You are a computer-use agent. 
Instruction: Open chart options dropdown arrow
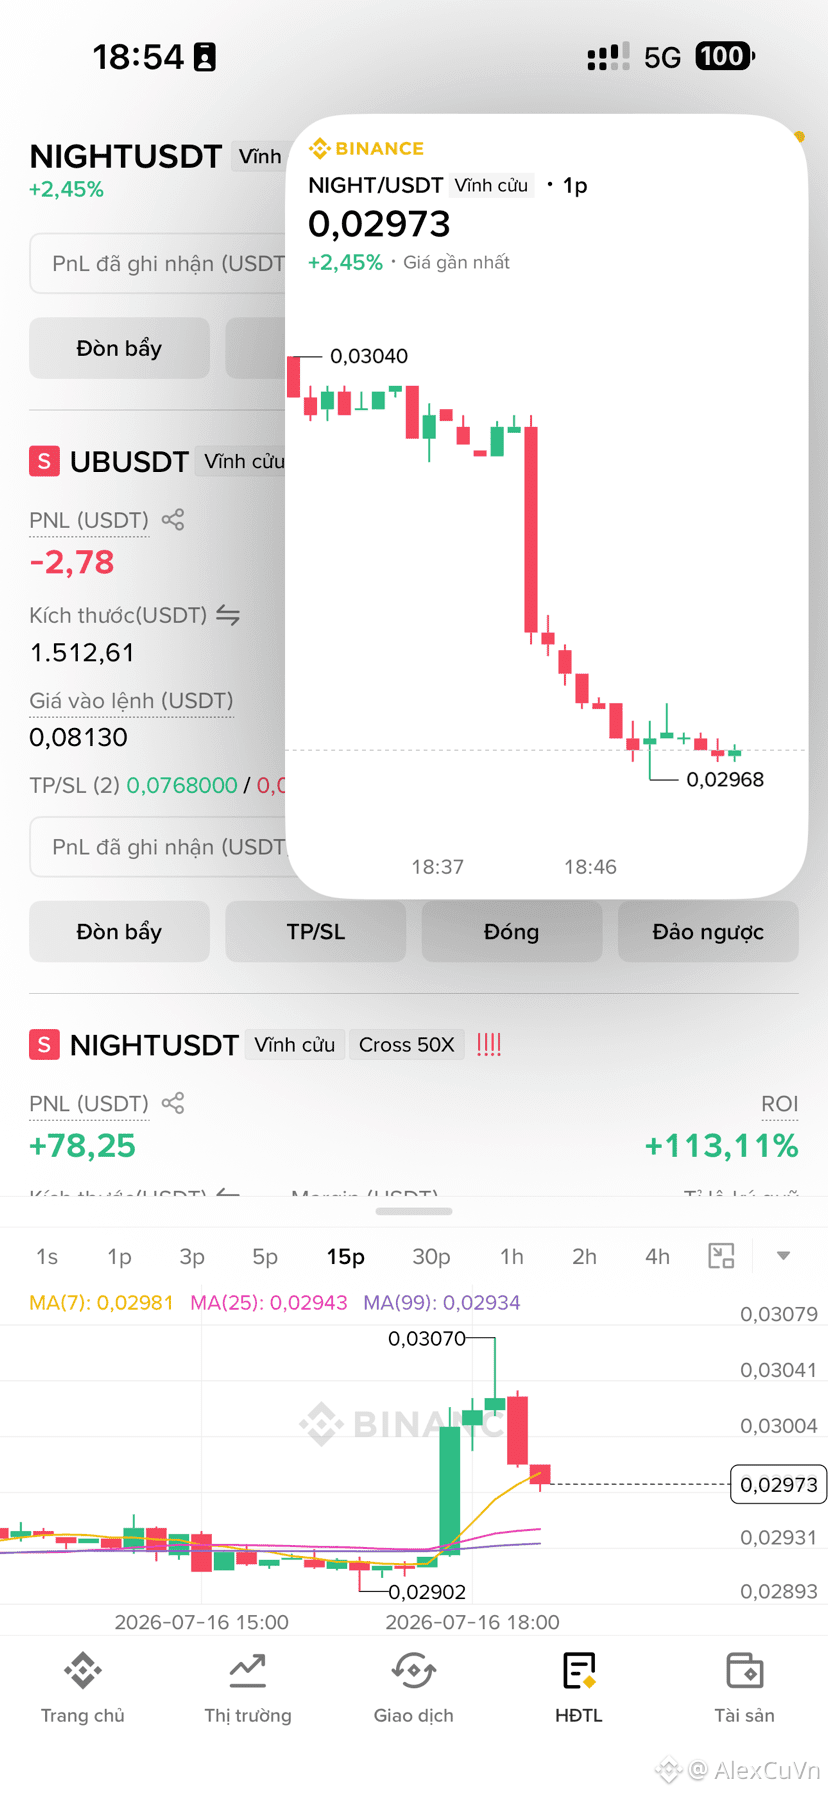783,1256
